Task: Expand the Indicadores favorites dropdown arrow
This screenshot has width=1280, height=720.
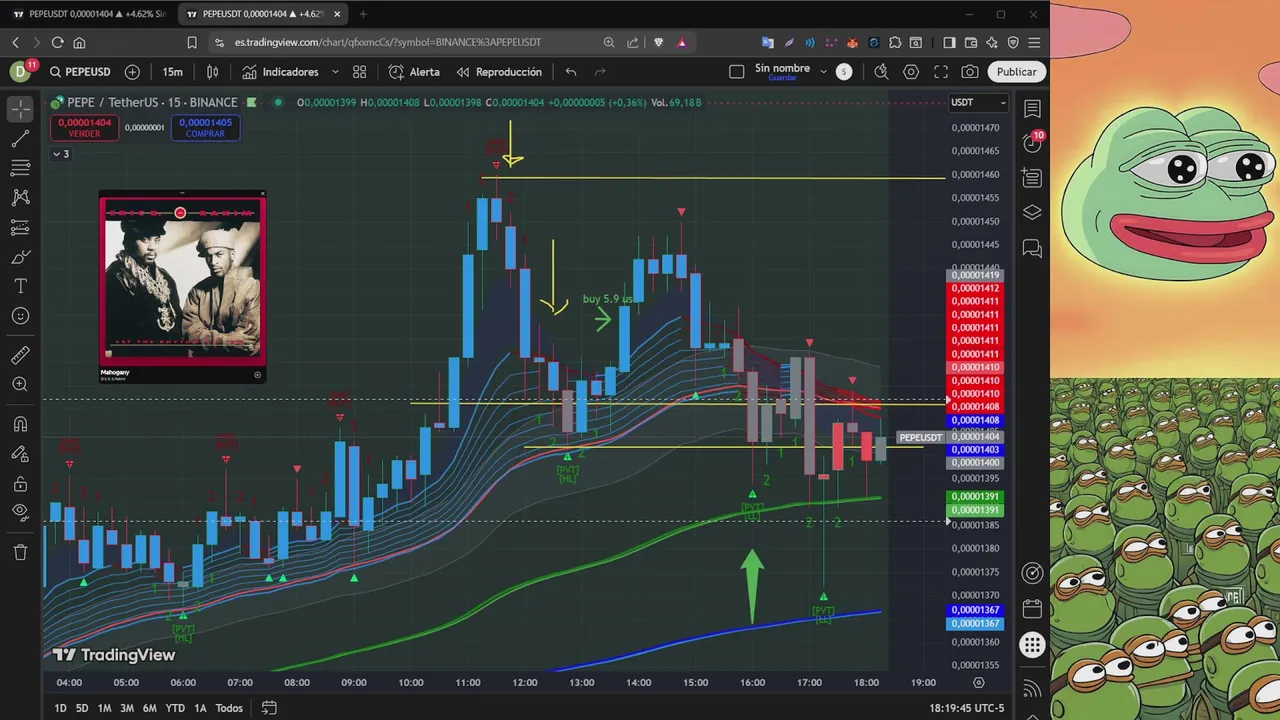Action: (x=335, y=72)
